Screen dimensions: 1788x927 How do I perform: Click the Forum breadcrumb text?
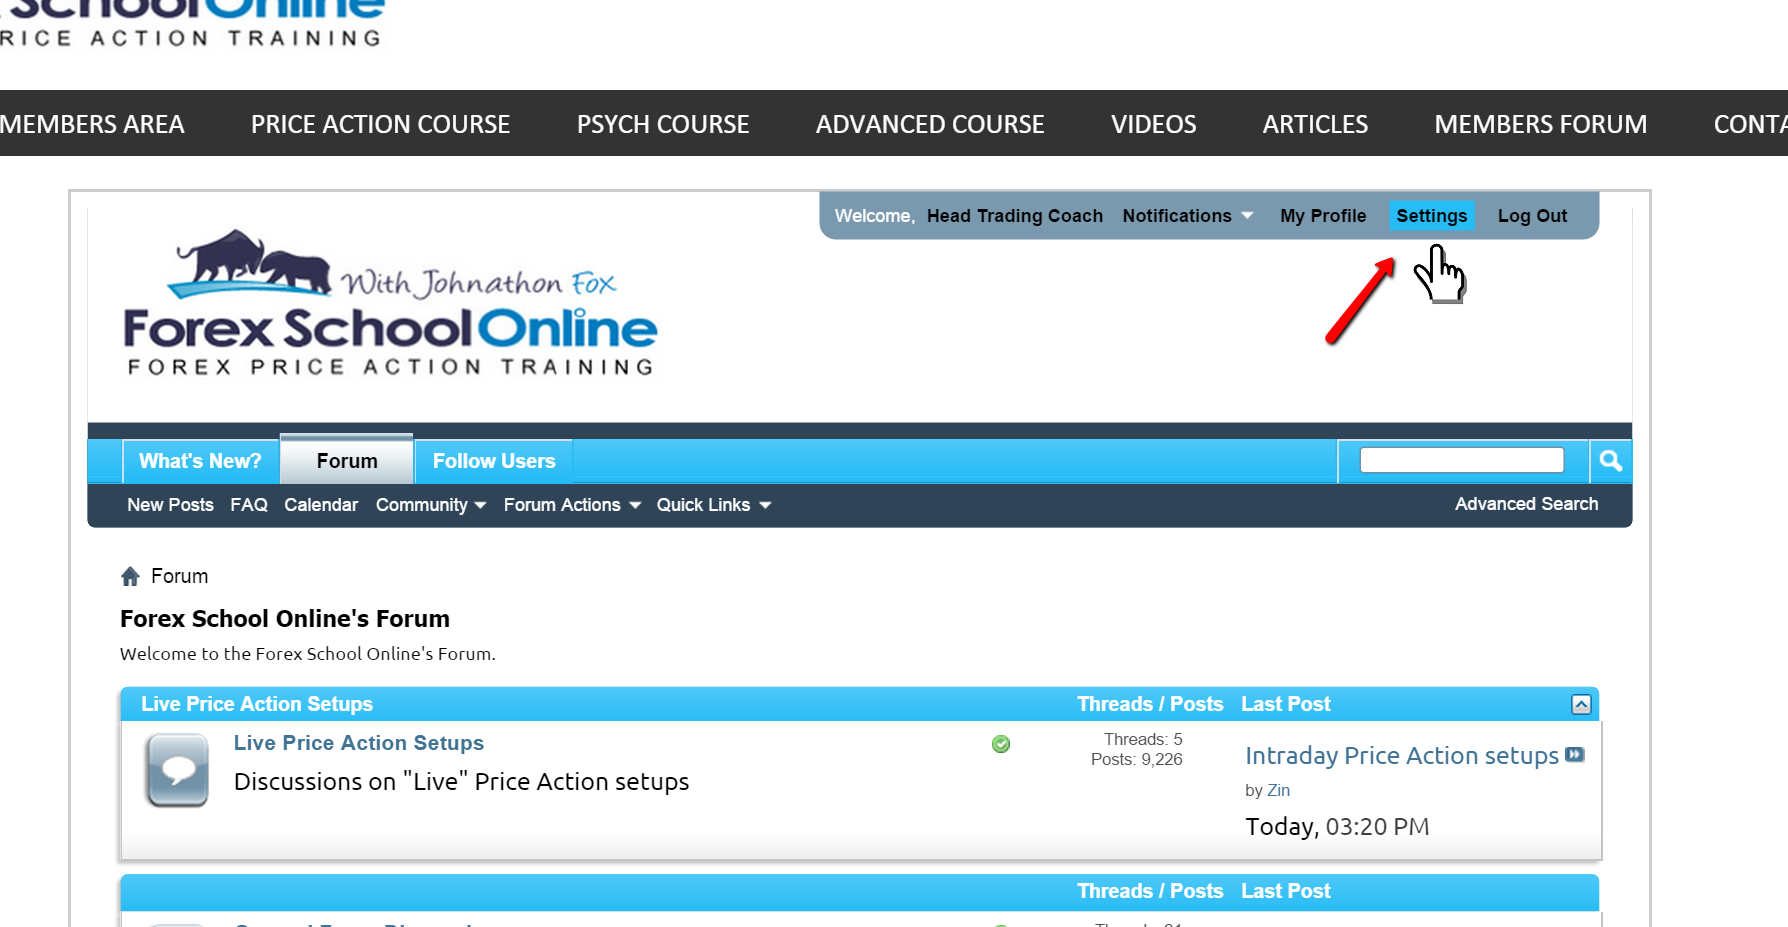[x=180, y=576]
